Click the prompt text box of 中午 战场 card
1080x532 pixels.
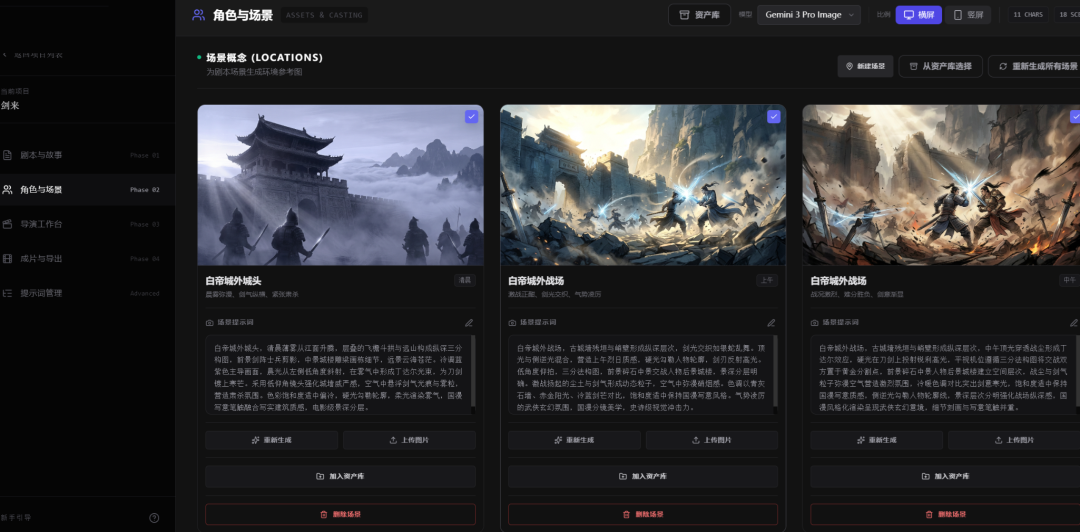(944, 375)
